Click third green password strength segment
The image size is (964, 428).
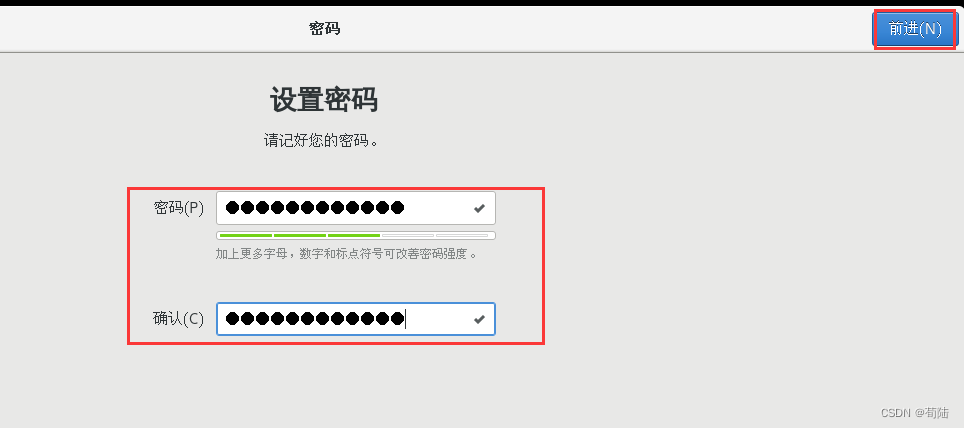[x=354, y=236]
